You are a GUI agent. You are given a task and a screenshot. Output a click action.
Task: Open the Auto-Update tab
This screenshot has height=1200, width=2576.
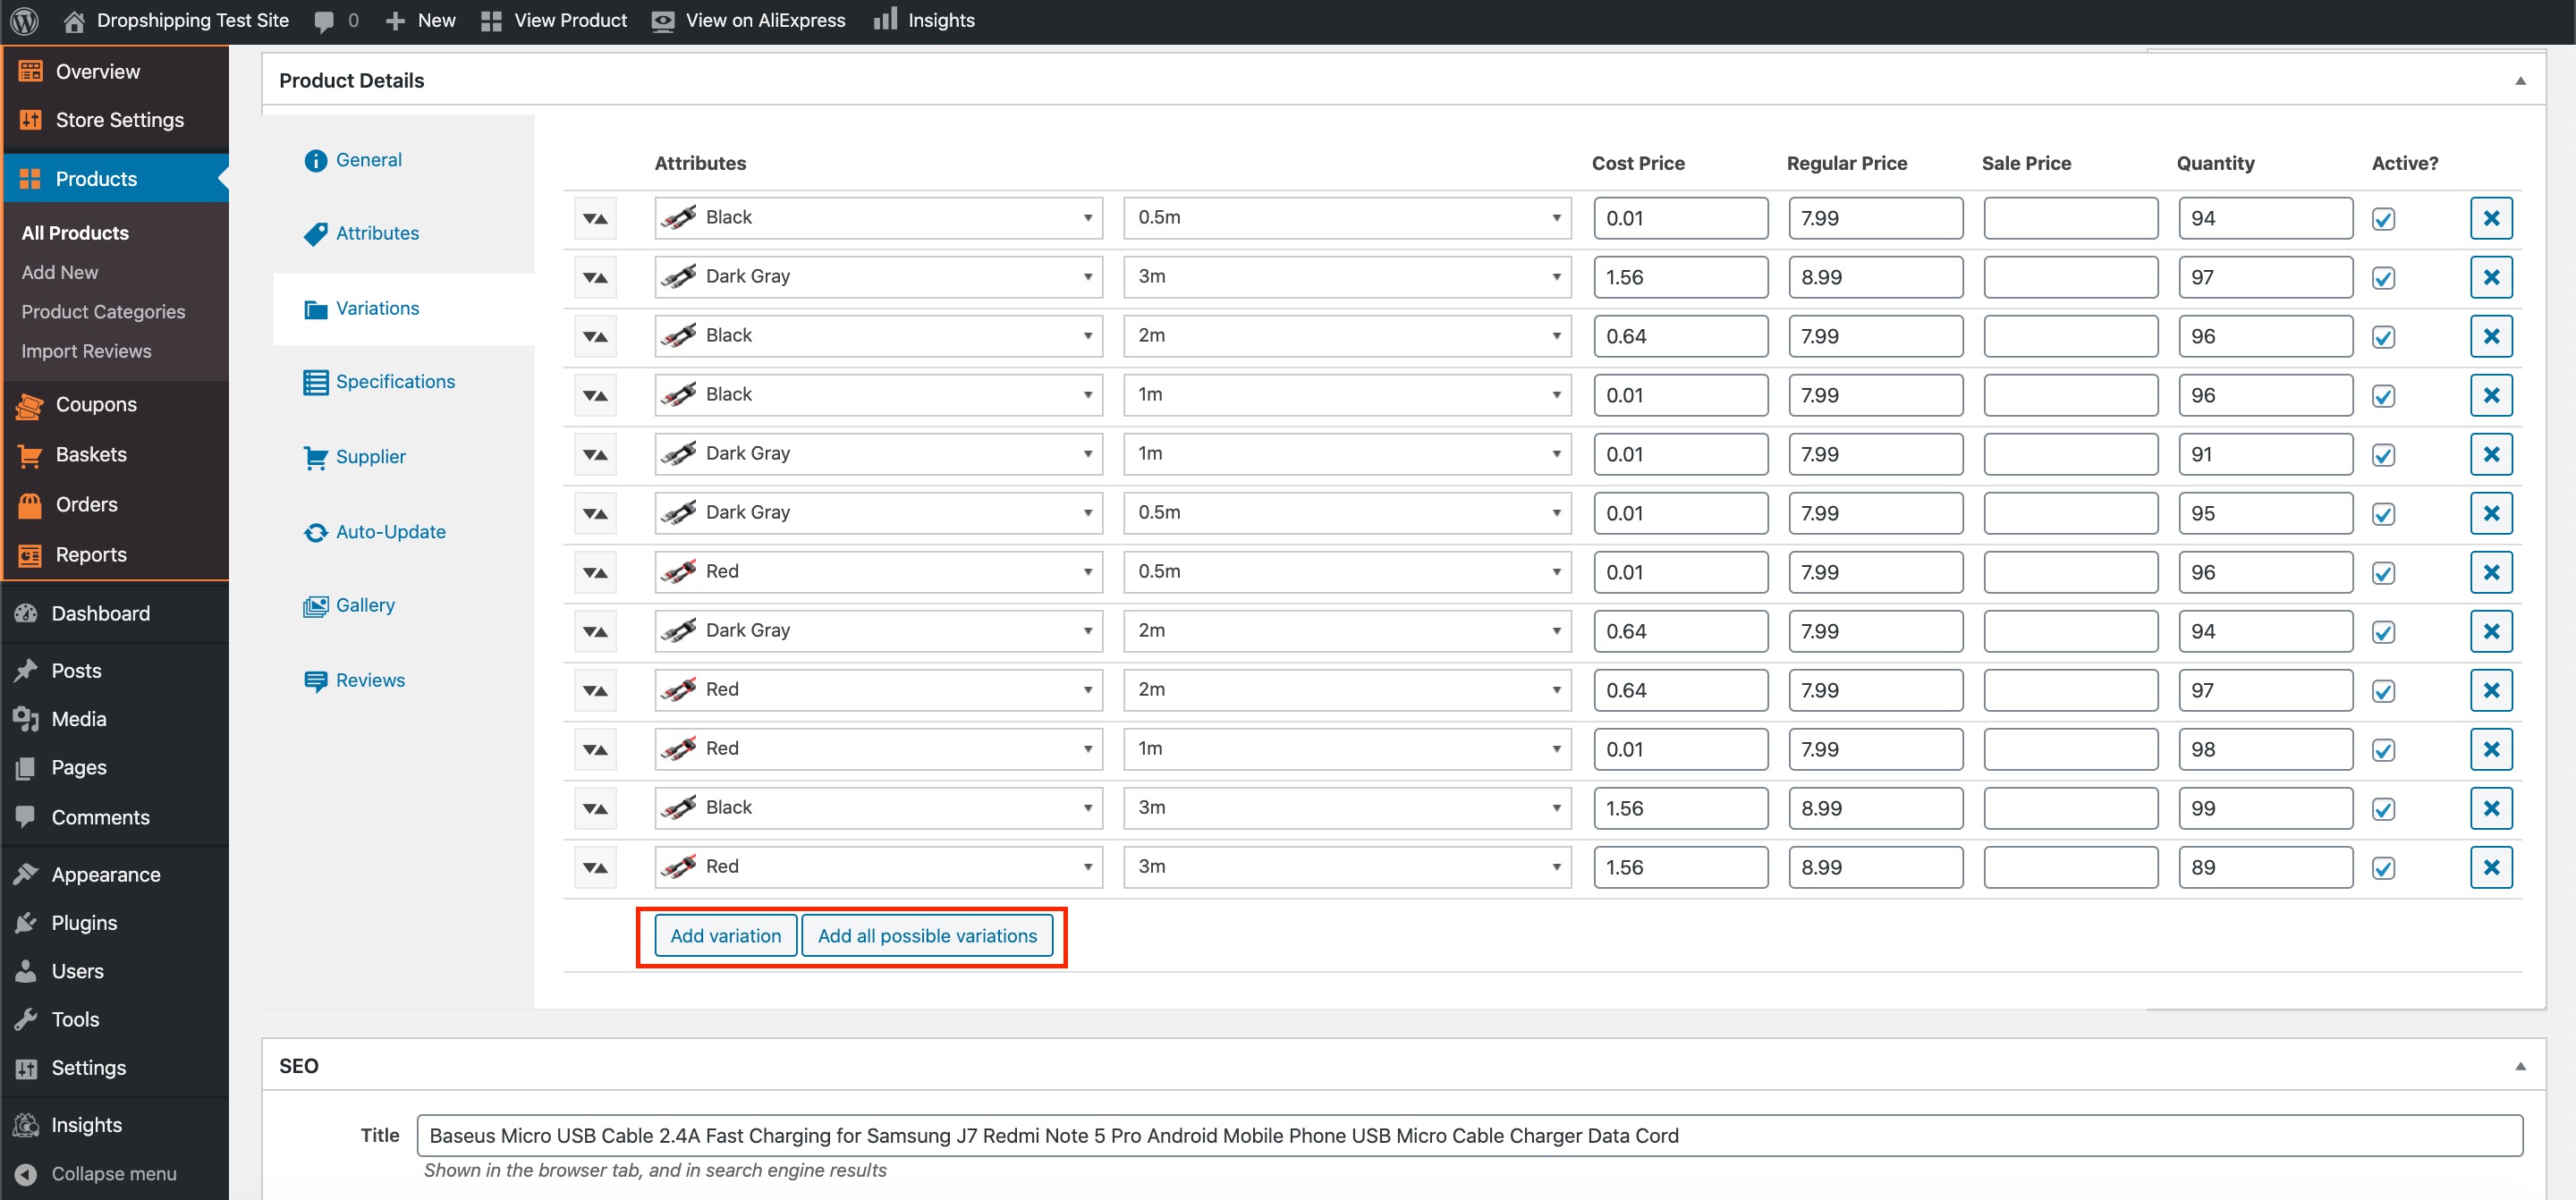[x=390, y=532]
